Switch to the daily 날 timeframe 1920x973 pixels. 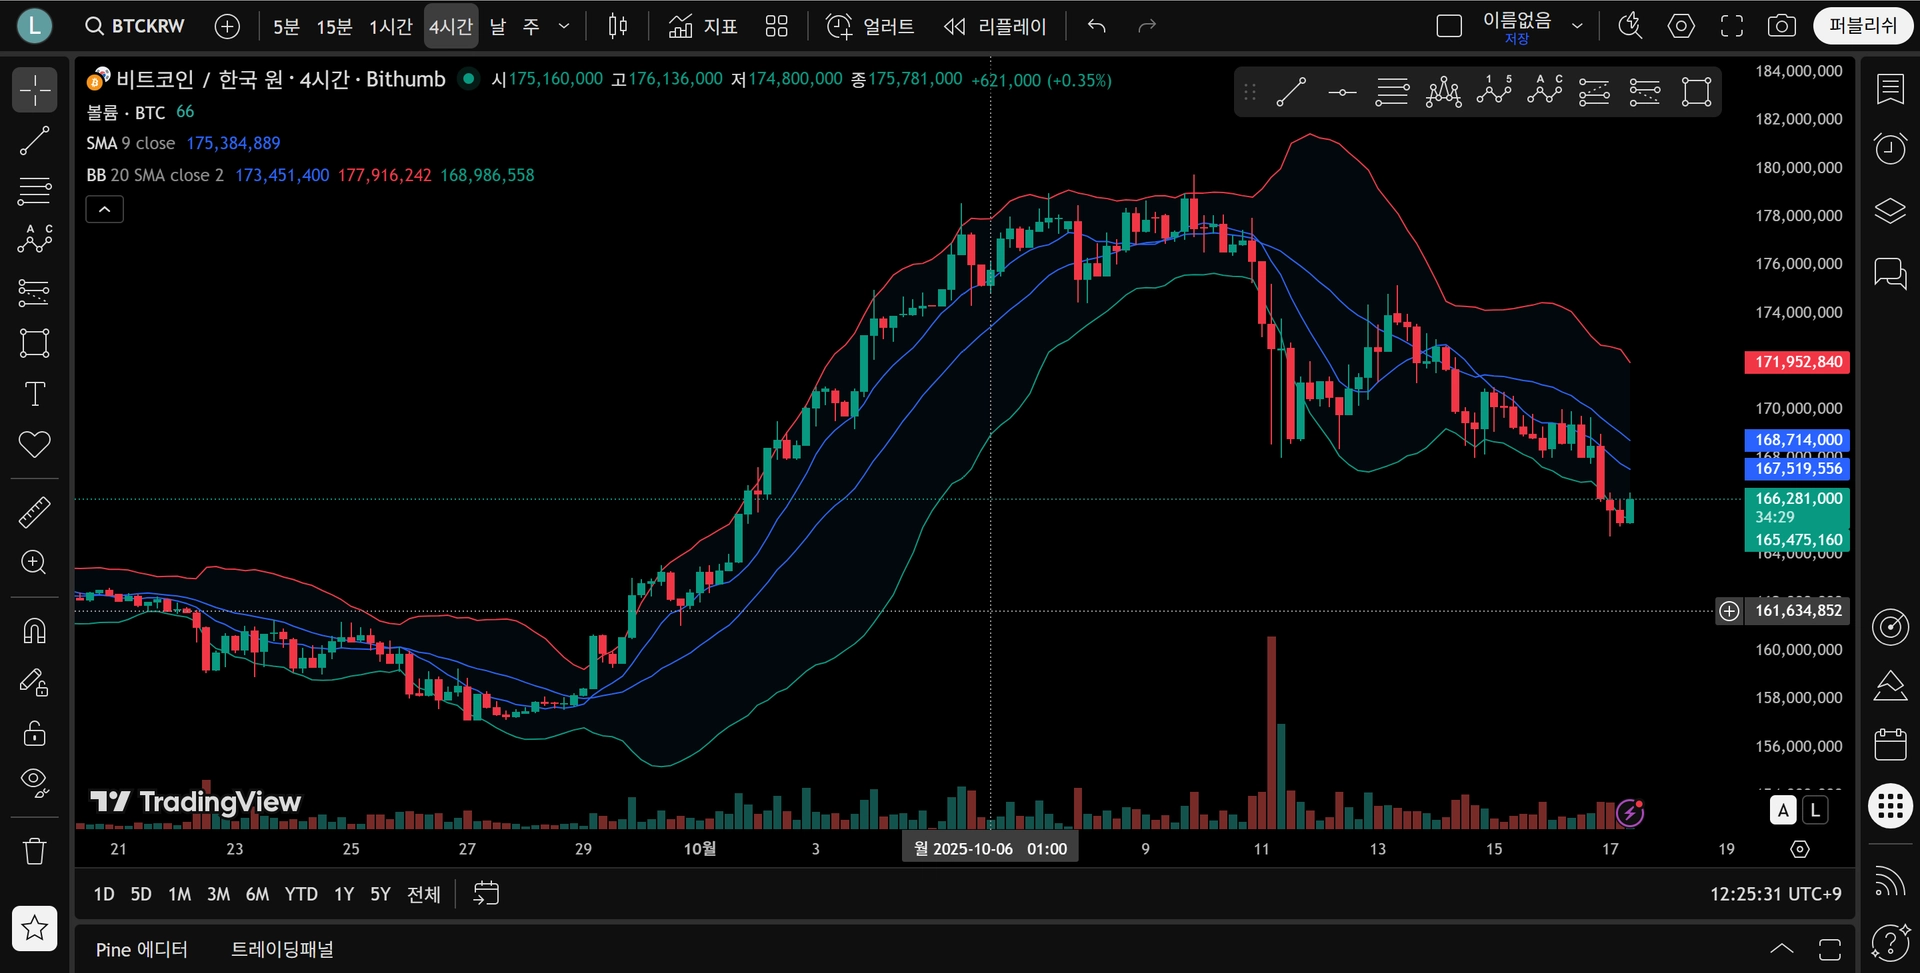497,26
